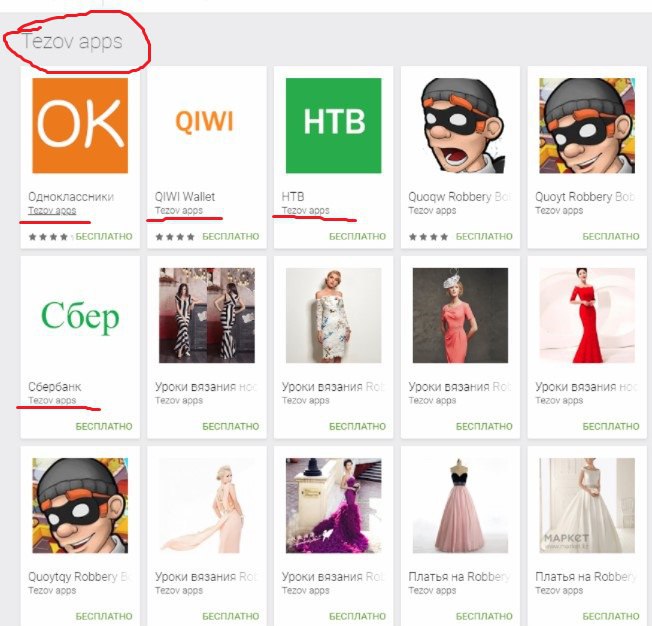652x626 pixels.
Task: Open Tezov apps link under Quoytqy Robbery
Action: (52, 590)
